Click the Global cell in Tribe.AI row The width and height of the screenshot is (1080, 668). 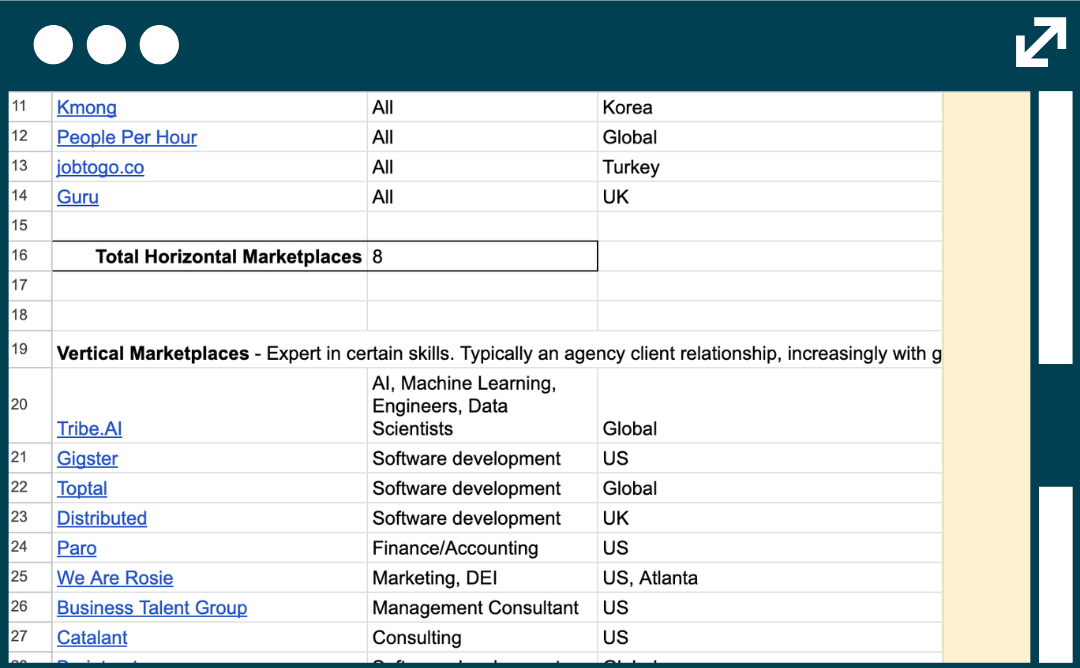click(769, 406)
